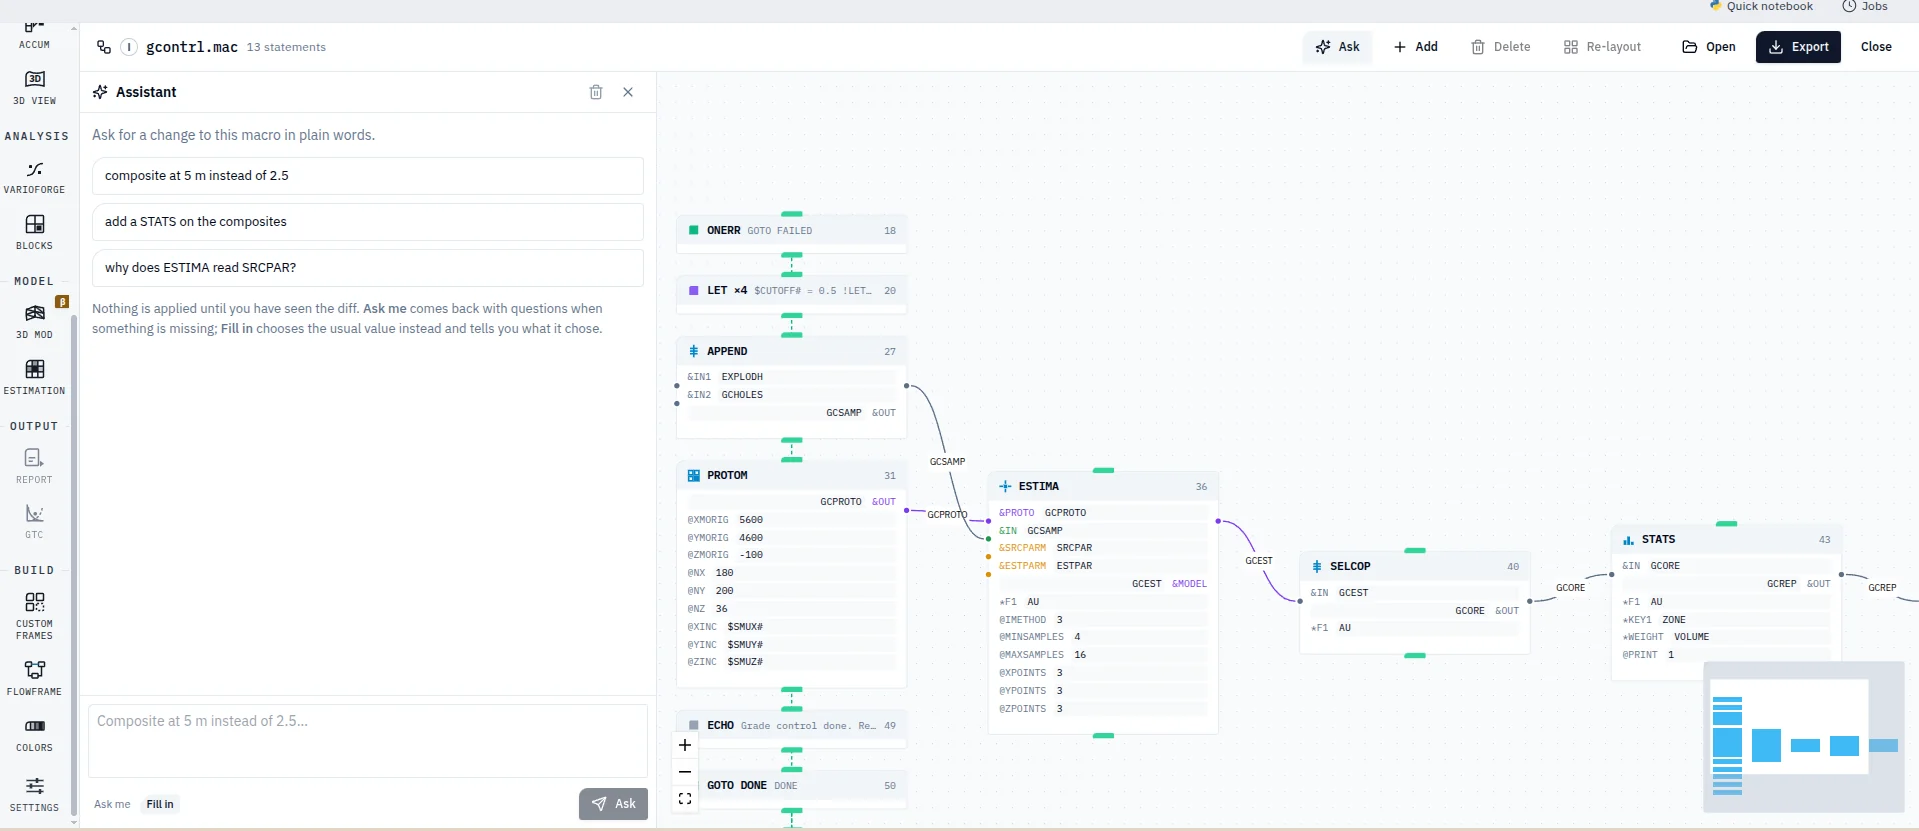
Task: Zoom out on the macro canvas
Action: pyautogui.click(x=685, y=772)
